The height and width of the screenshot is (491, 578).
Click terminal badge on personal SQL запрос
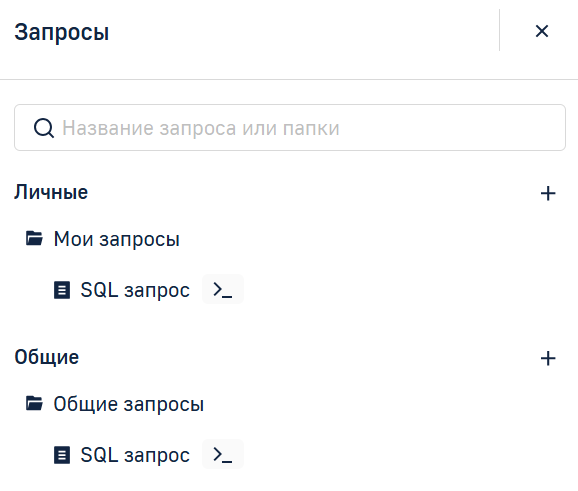(x=223, y=289)
